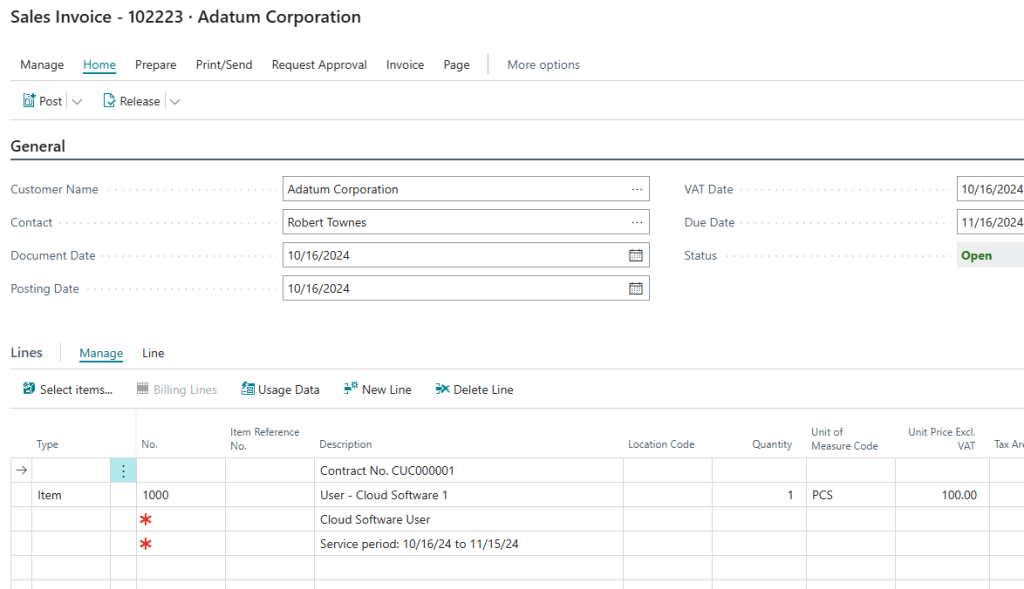Click Delete Line in Lines toolbar
Screen dimensions: 1024x589
(474, 389)
